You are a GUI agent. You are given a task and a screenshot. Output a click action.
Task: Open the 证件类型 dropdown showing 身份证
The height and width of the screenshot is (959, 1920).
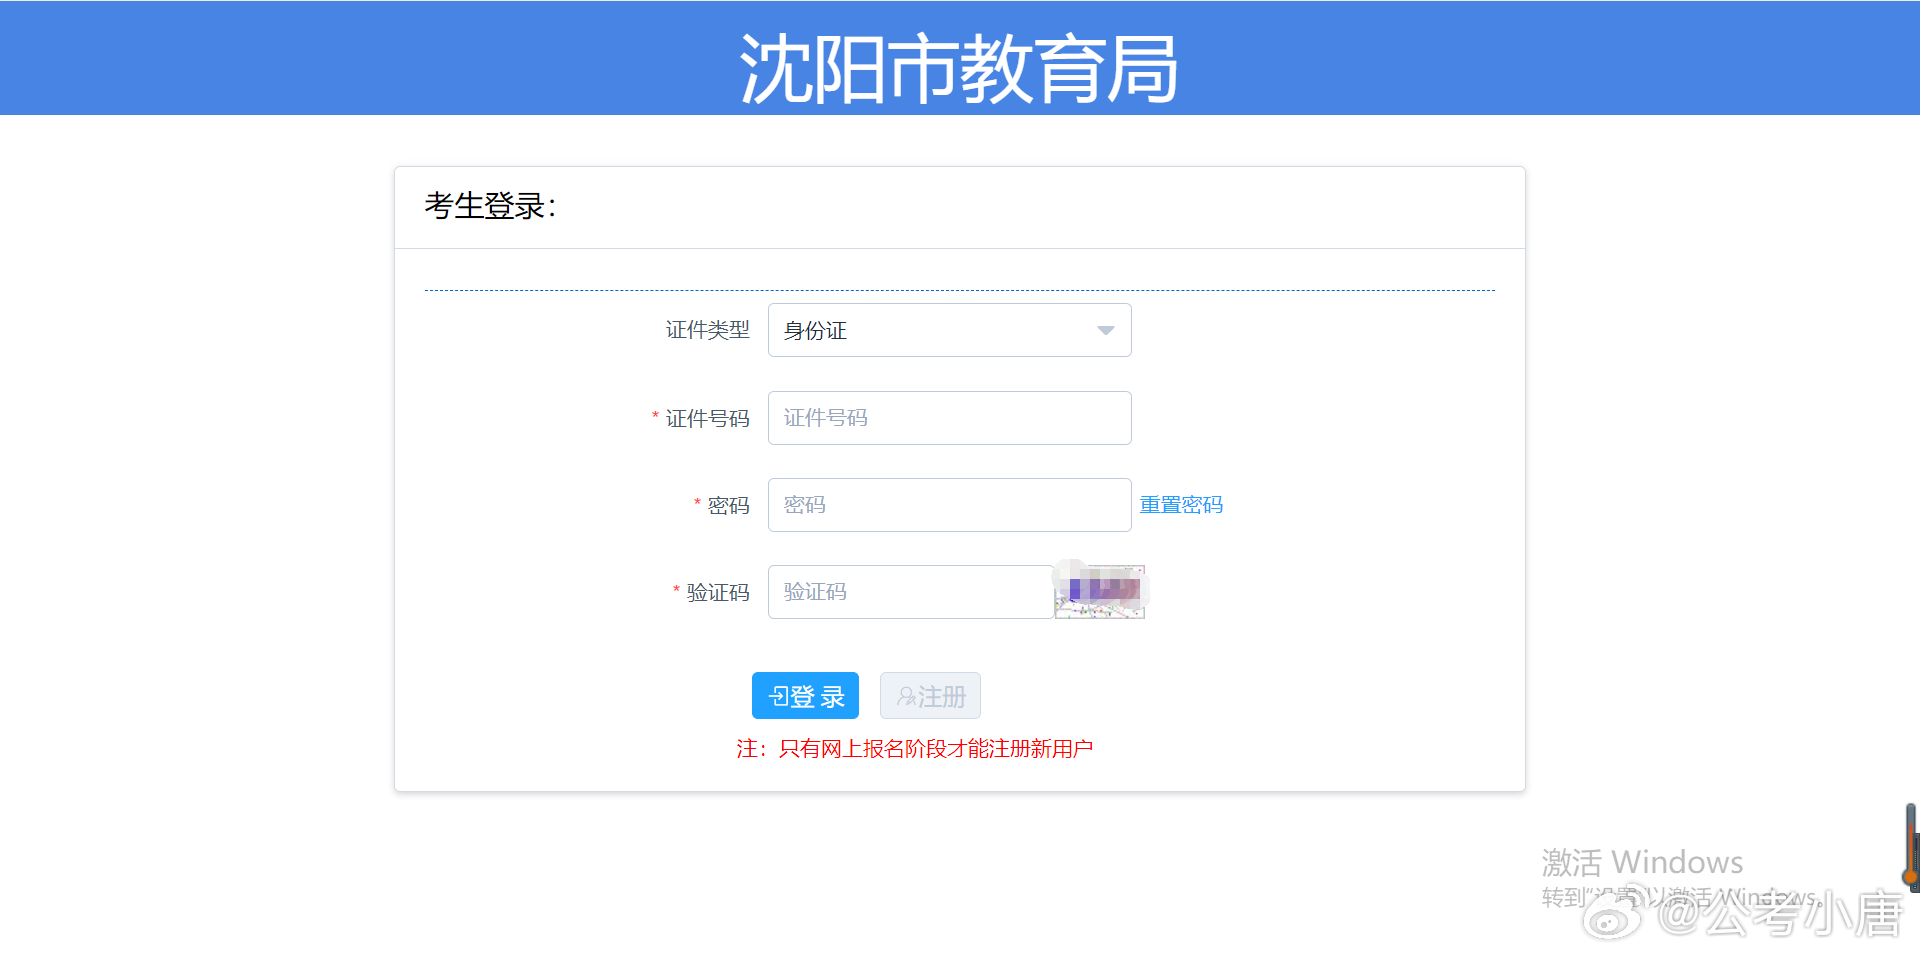[x=949, y=330]
